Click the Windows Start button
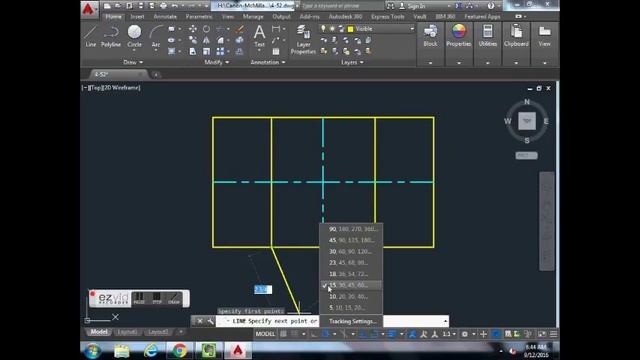 [93, 351]
